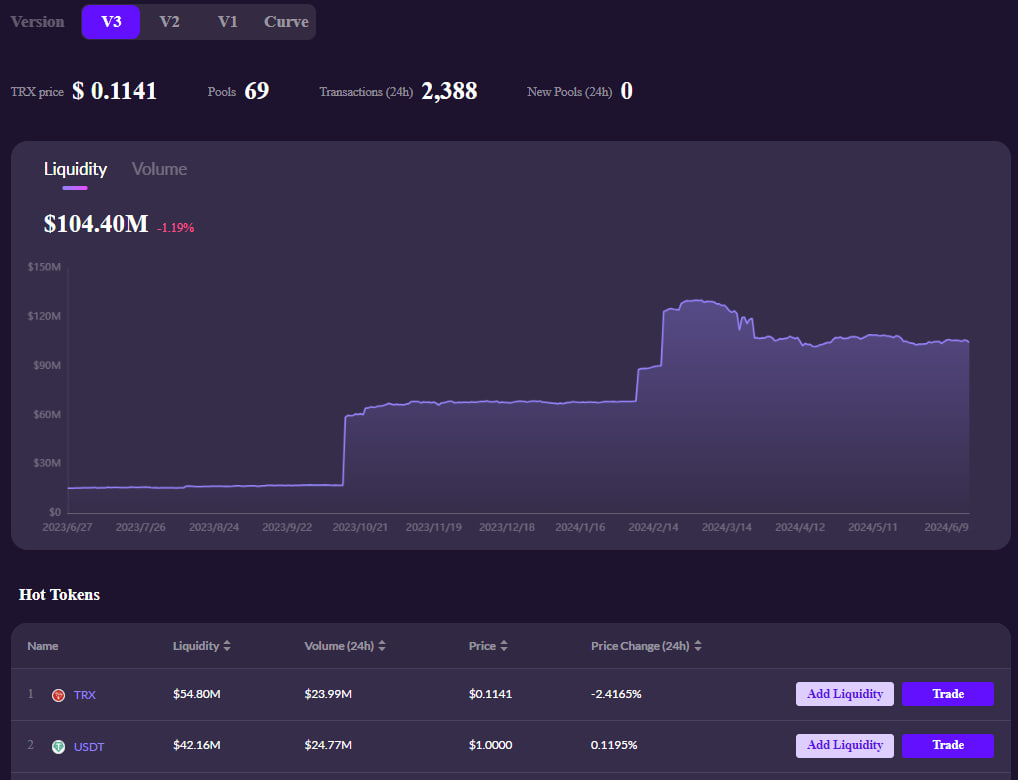Open the TRX token name link

[85, 695]
